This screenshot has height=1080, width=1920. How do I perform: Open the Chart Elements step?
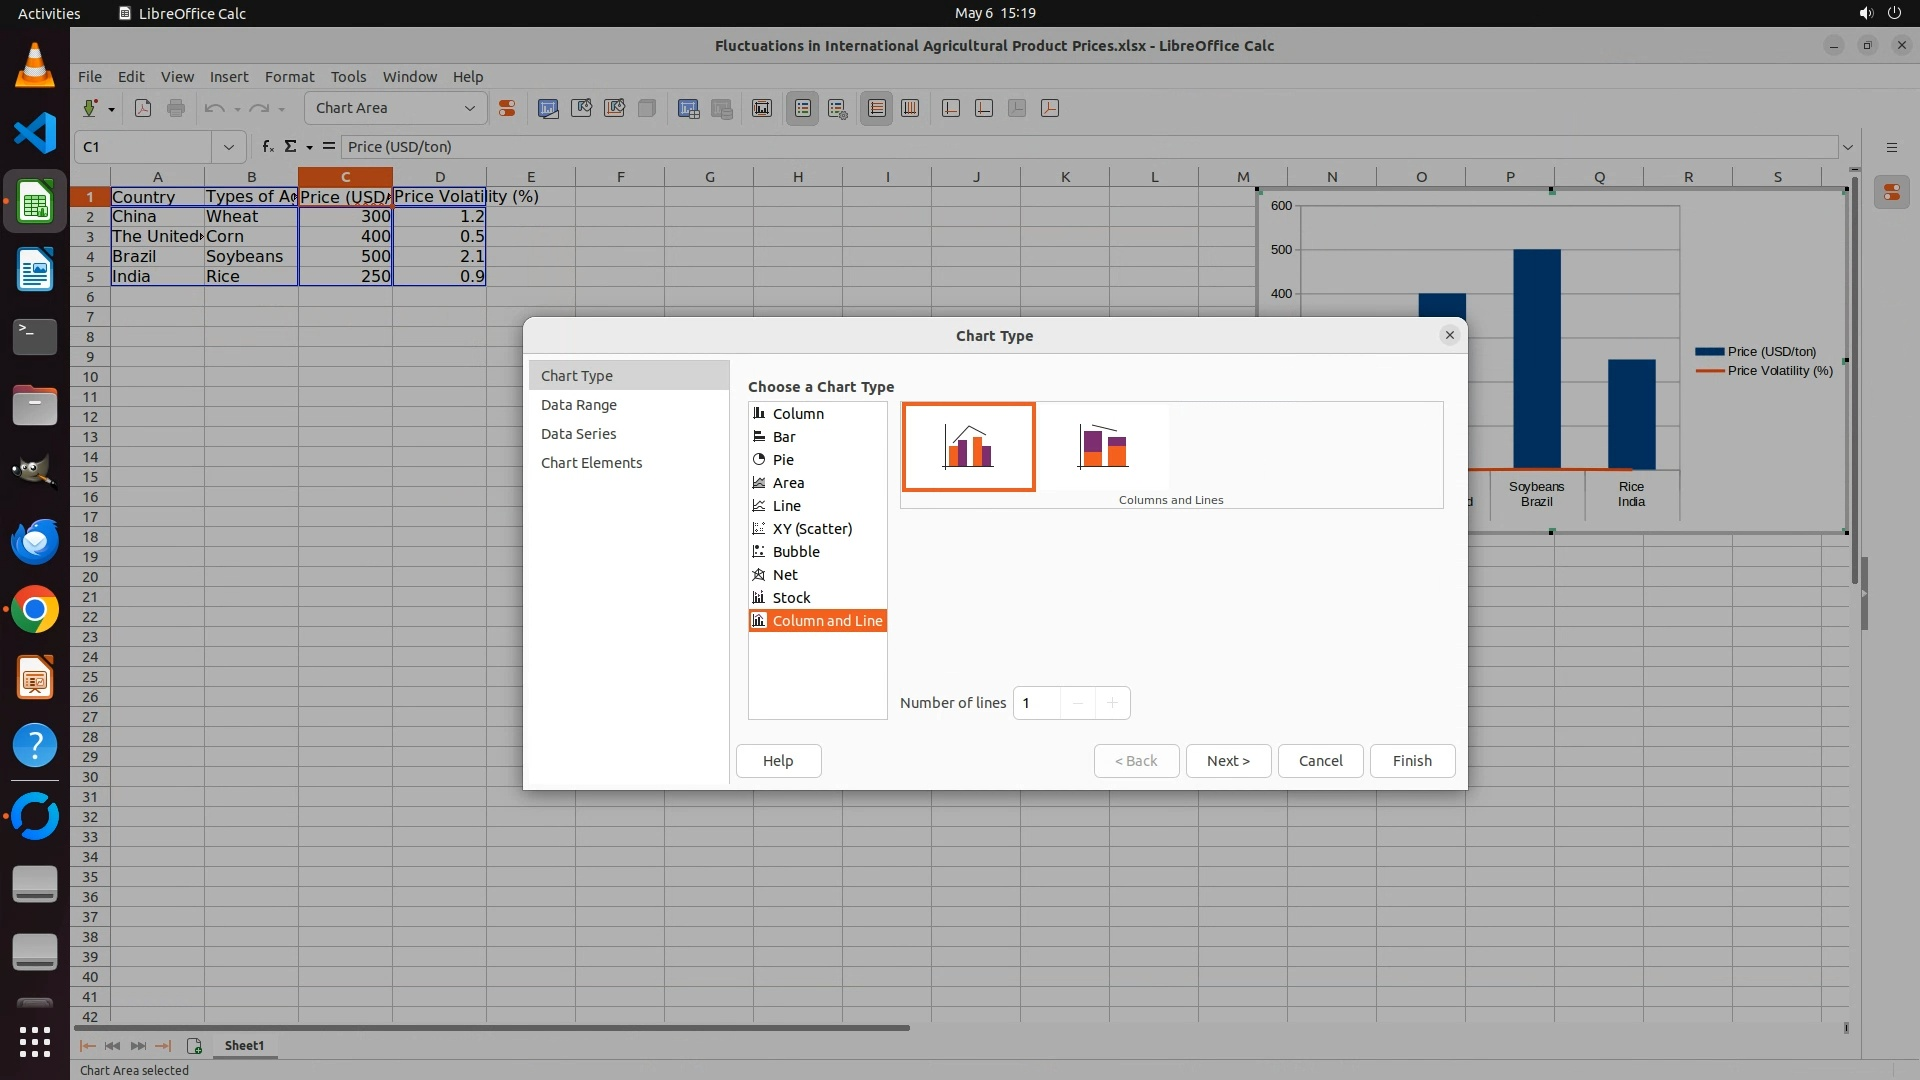591,463
